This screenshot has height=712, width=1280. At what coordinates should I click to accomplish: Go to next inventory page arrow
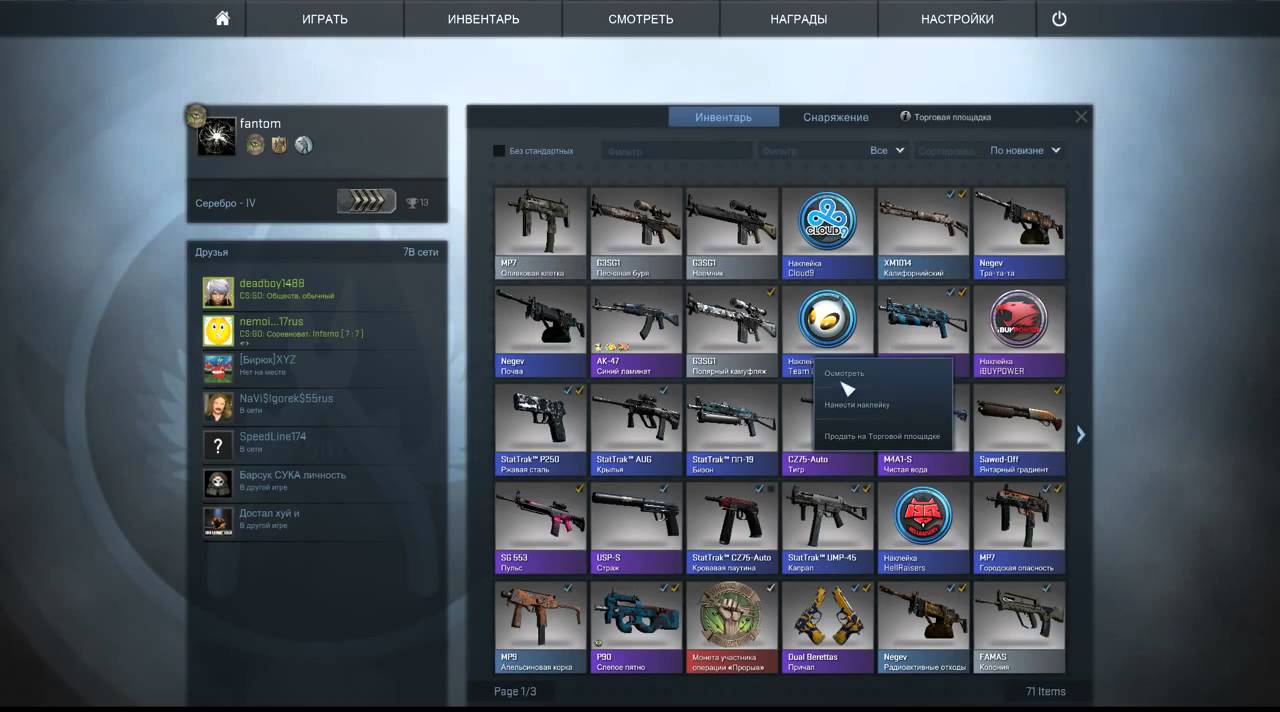pos(1080,434)
